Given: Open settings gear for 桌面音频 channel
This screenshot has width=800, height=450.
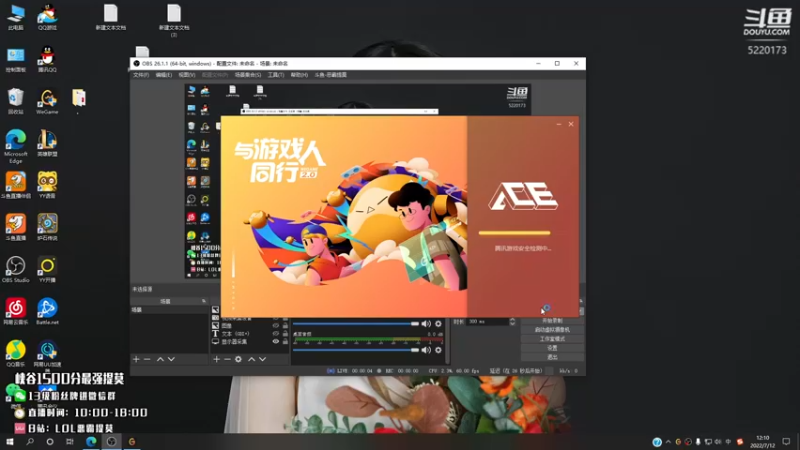Looking at the screenshot, I should point(438,350).
